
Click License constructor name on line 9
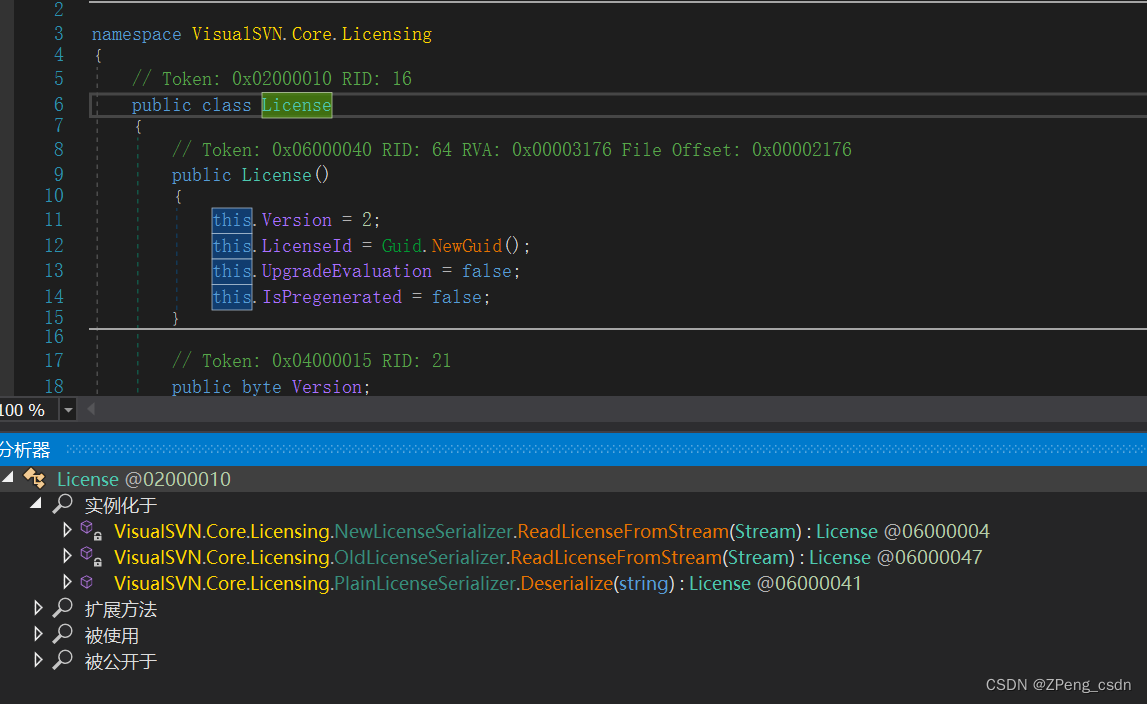277,175
